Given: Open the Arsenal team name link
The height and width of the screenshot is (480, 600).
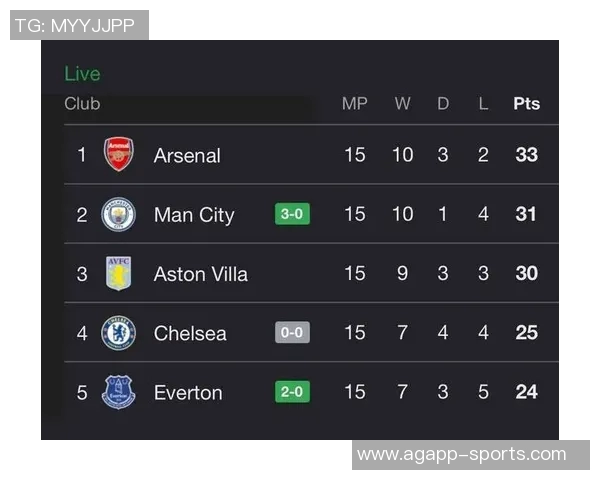Looking at the screenshot, I should click(187, 155).
